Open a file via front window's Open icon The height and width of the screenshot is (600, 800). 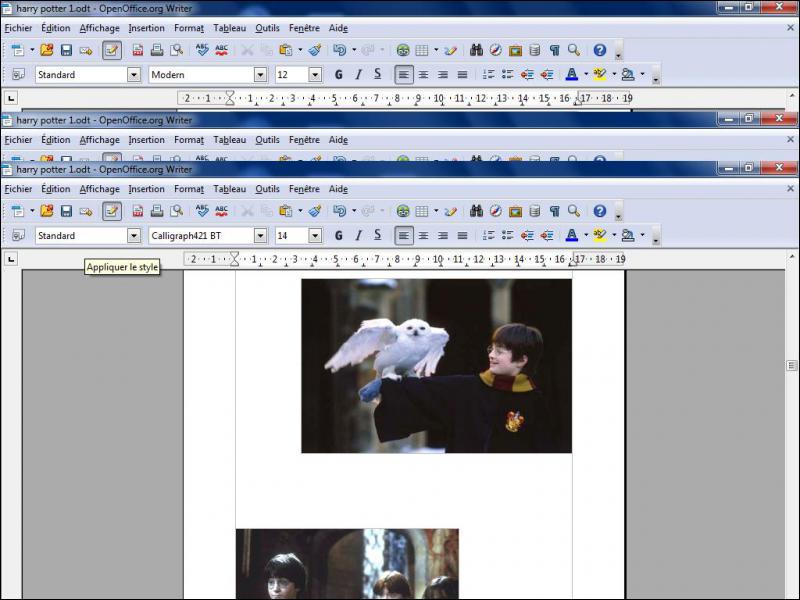tap(47, 211)
